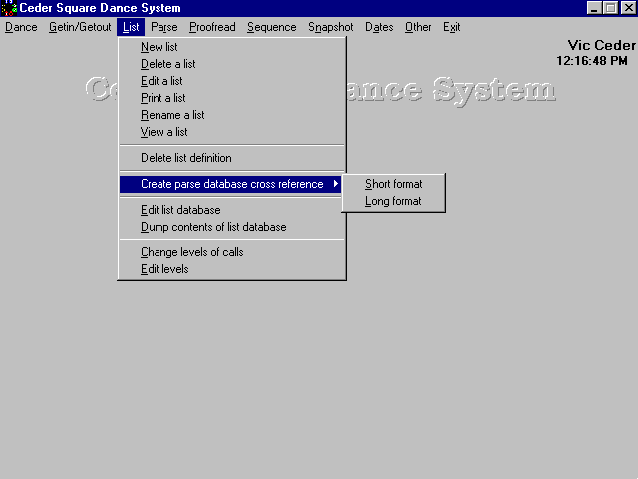Image resolution: width=638 pixels, height=479 pixels.
Task: Select Edit levels menu entry
Action: (x=232, y=269)
